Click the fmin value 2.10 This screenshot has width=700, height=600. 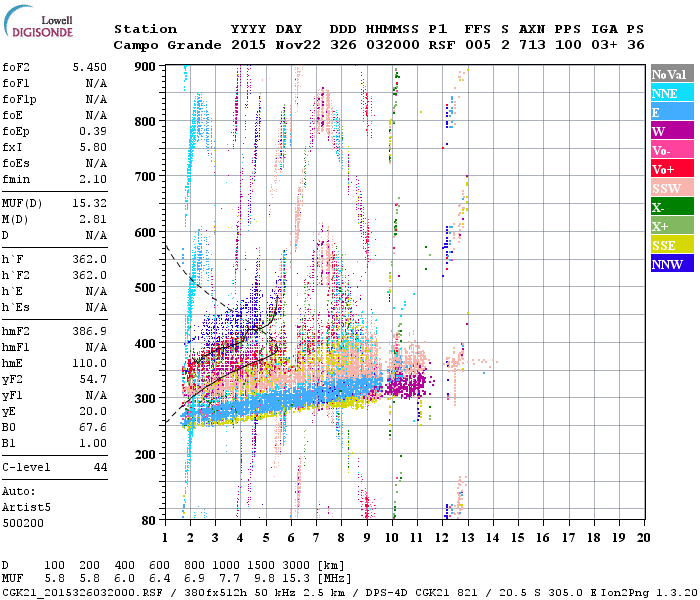pos(93,179)
